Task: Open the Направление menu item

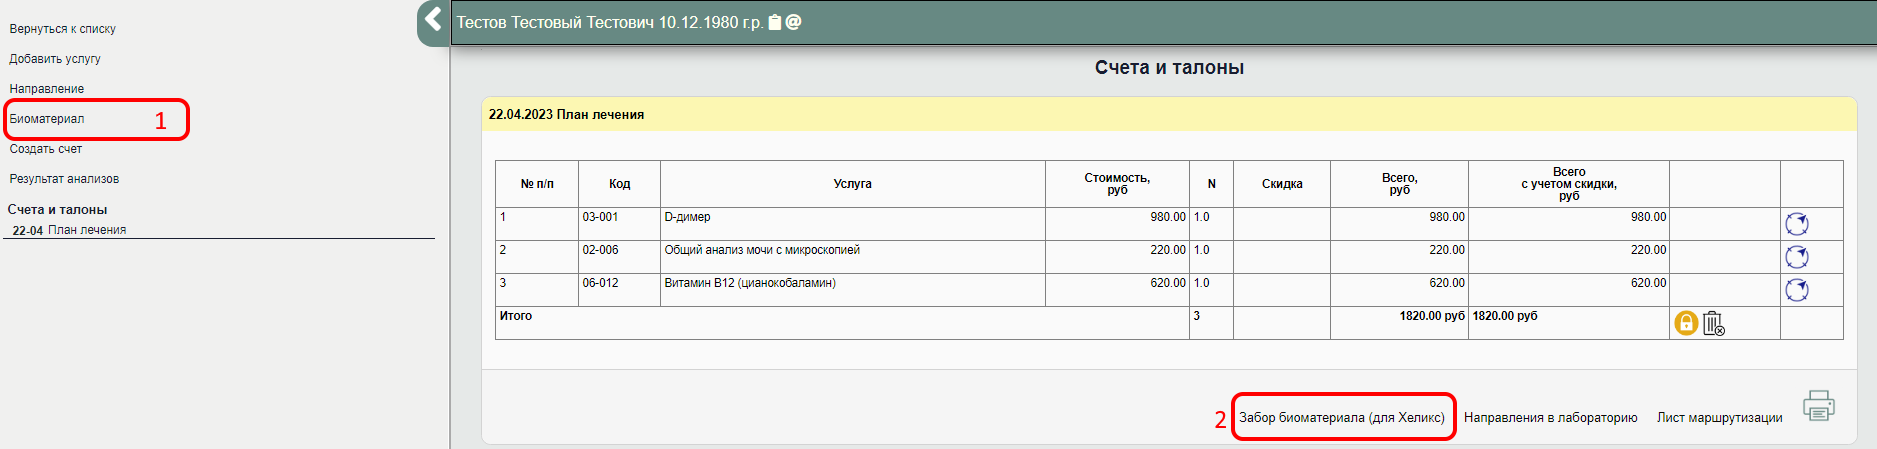Action: click(x=47, y=89)
